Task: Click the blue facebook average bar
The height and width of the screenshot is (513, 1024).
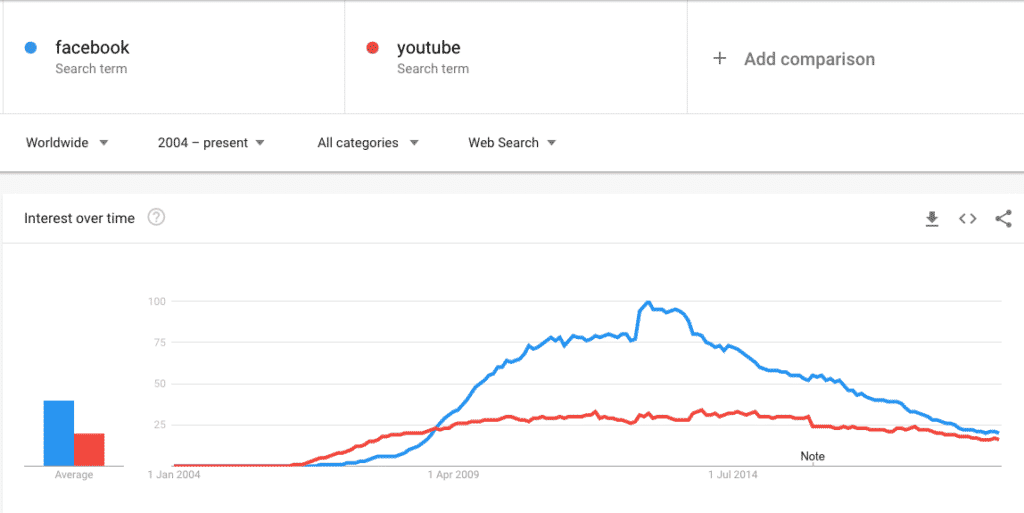Action: point(59,433)
